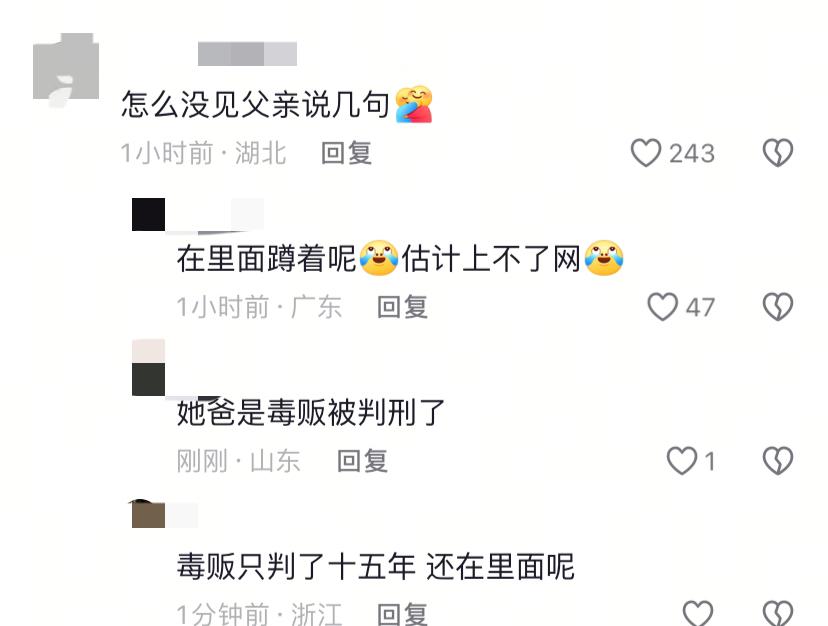Open the Zhejiang replier's brown avatar
The height and width of the screenshot is (626, 828).
(148, 514)
